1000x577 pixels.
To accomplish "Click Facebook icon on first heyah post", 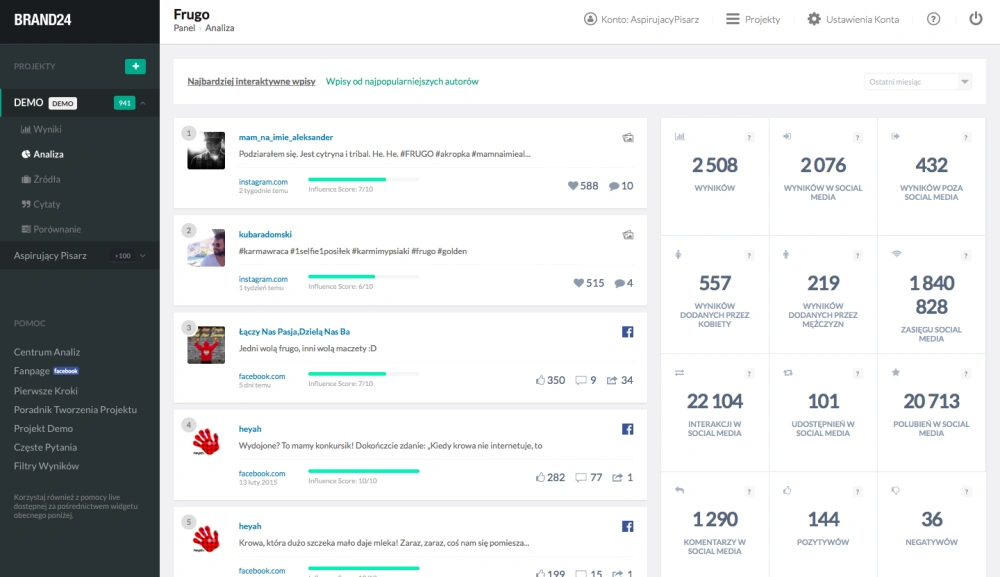I will click(x=628, y=429).
